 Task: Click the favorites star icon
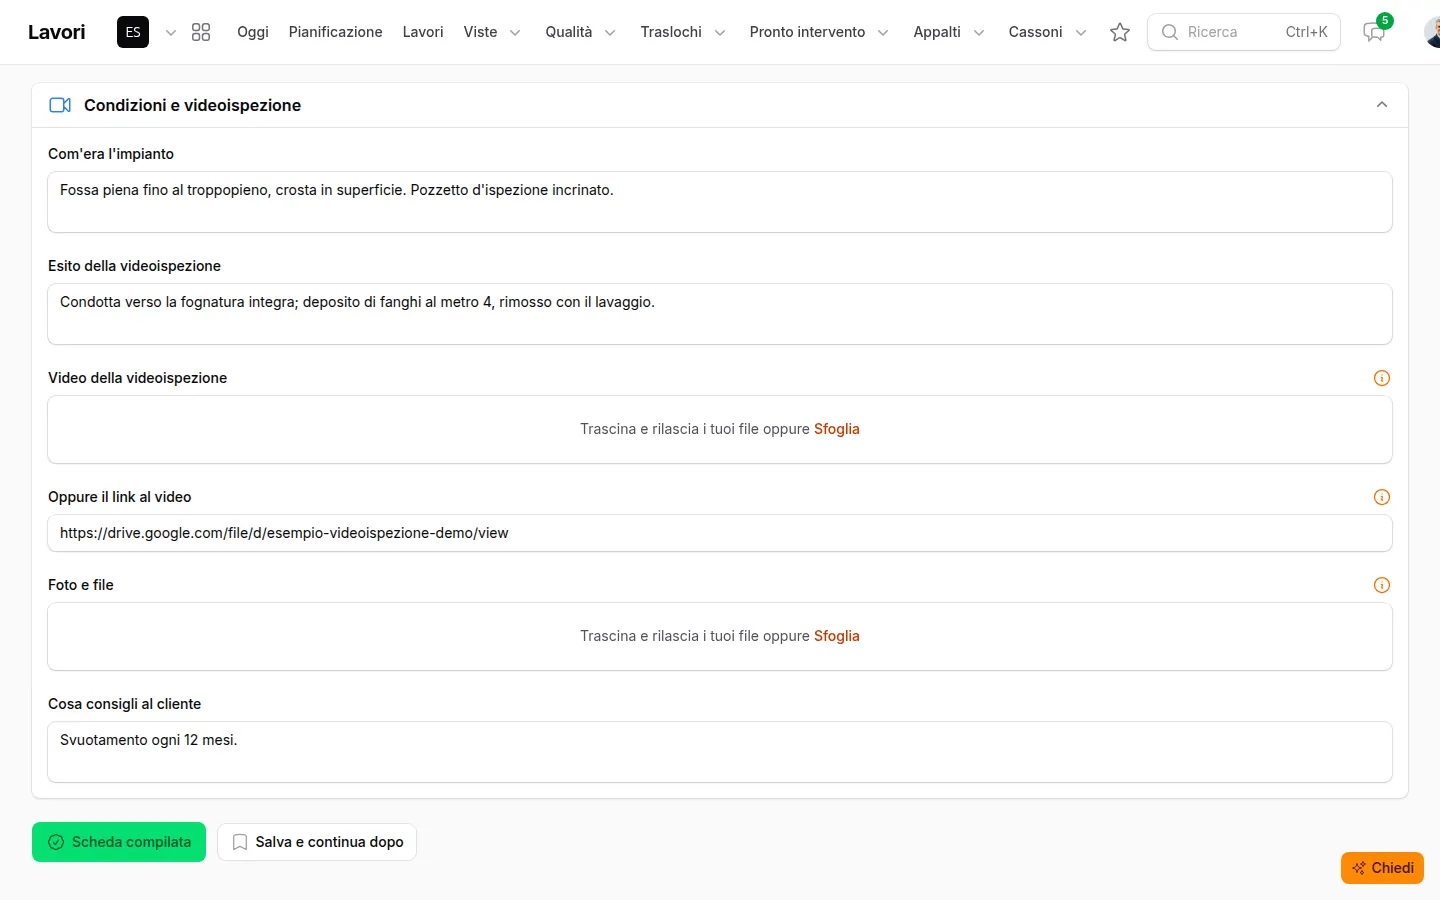1120,32
